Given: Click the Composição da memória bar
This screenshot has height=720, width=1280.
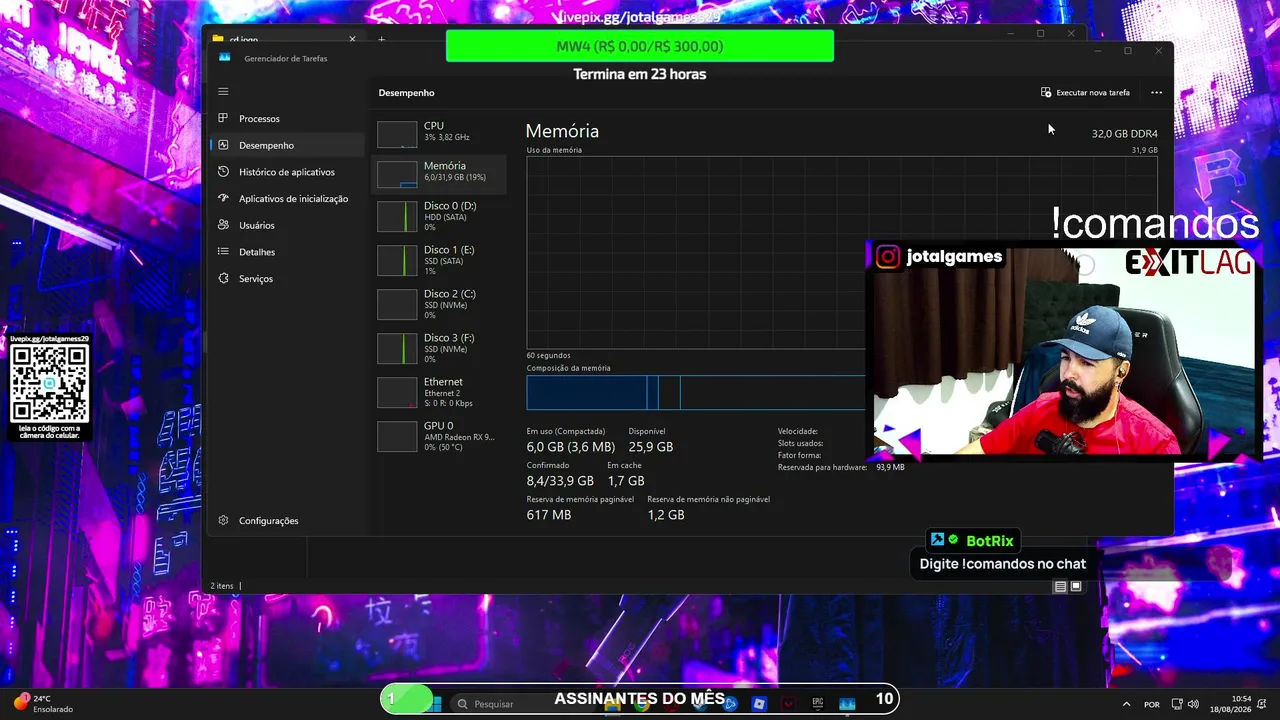Looking at the screenshot, I should [696, 392].
